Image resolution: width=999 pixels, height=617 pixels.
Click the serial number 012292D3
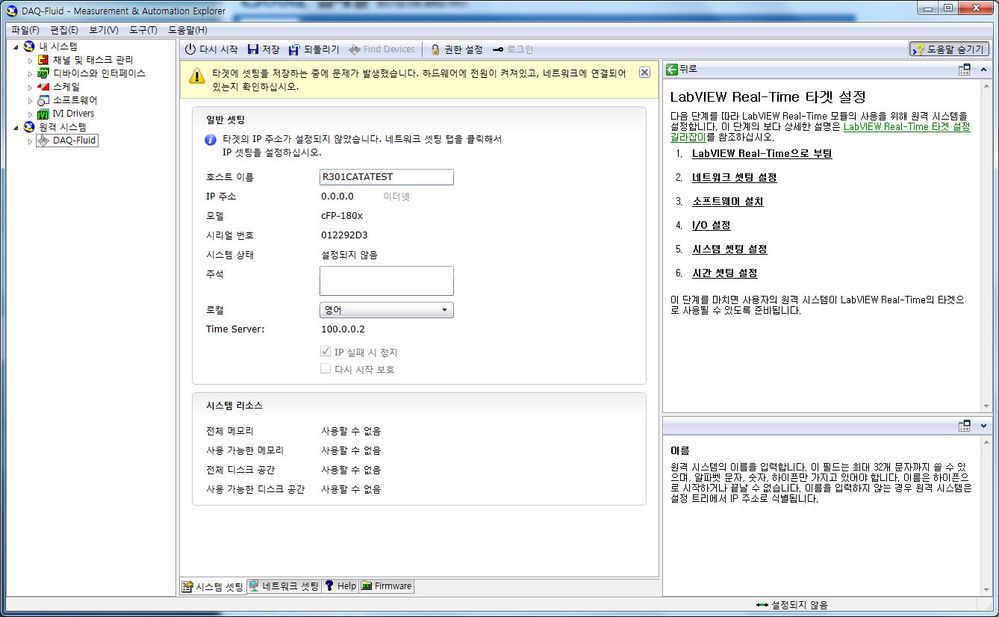click(344, 235)
